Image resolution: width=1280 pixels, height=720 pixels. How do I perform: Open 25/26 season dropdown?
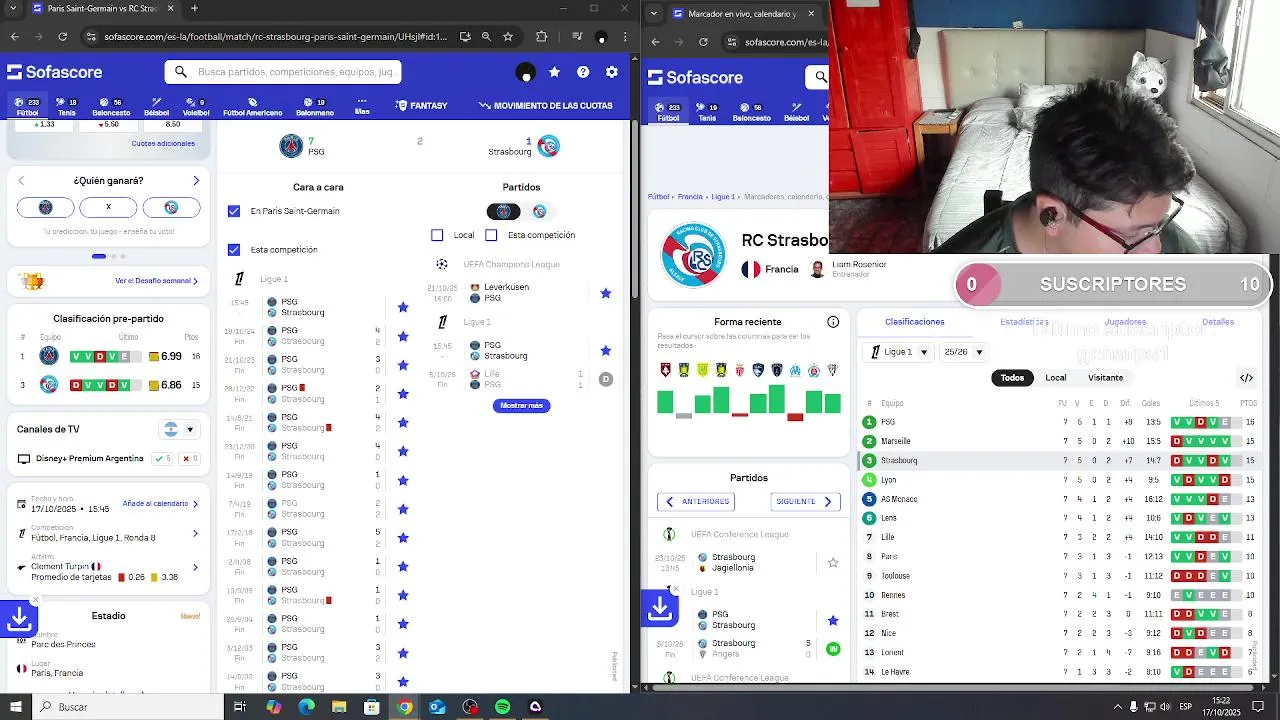pos(964,352)
